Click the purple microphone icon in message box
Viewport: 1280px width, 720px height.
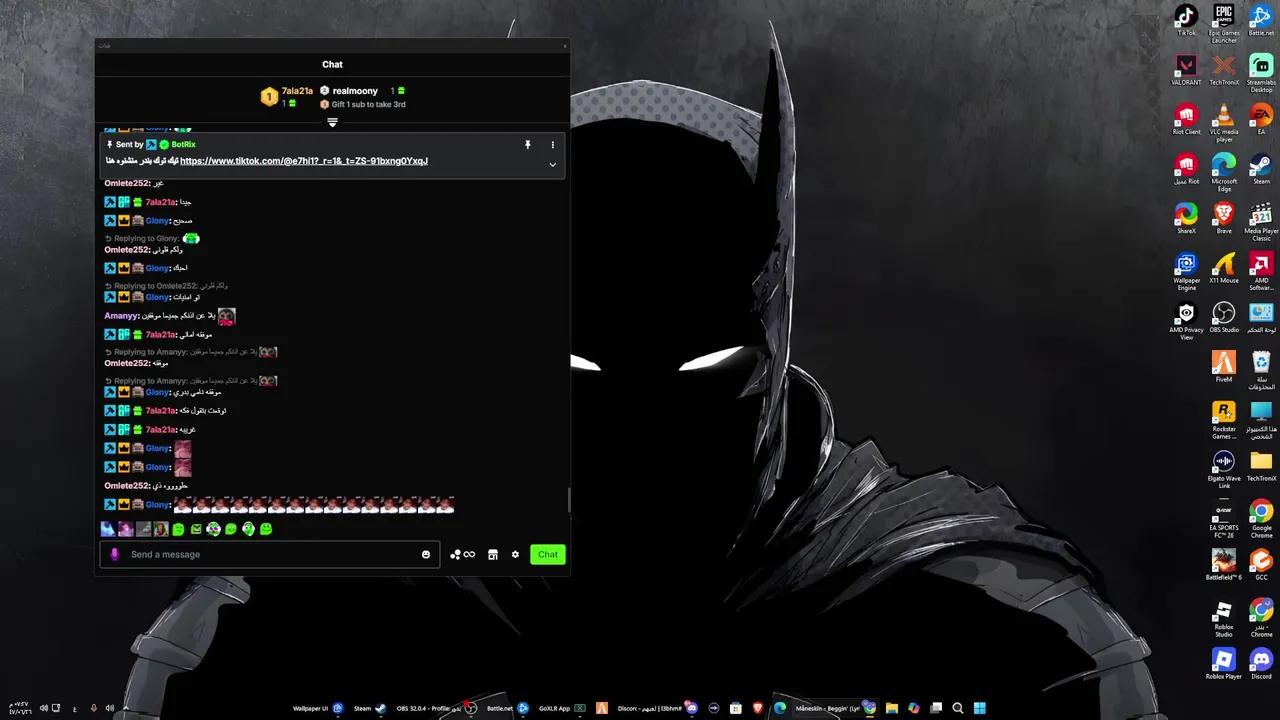(114, 554)
